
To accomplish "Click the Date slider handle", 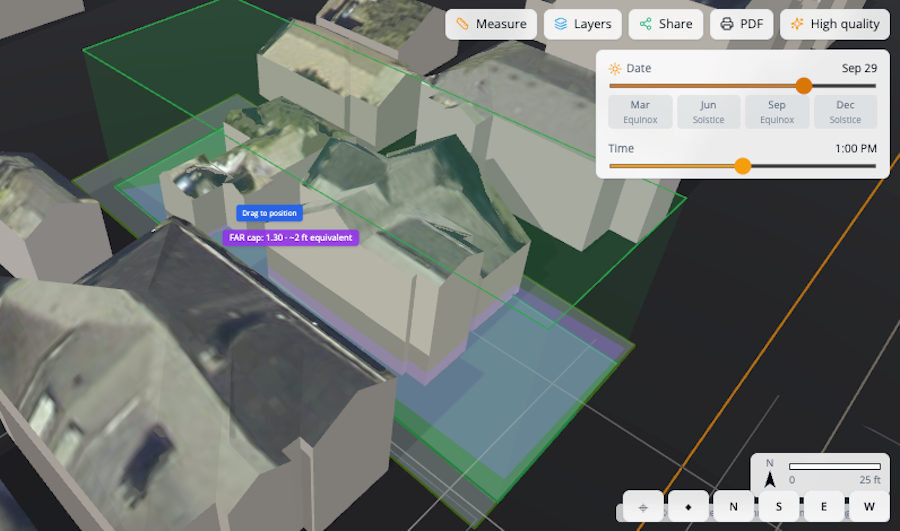I will pos(804,86).
